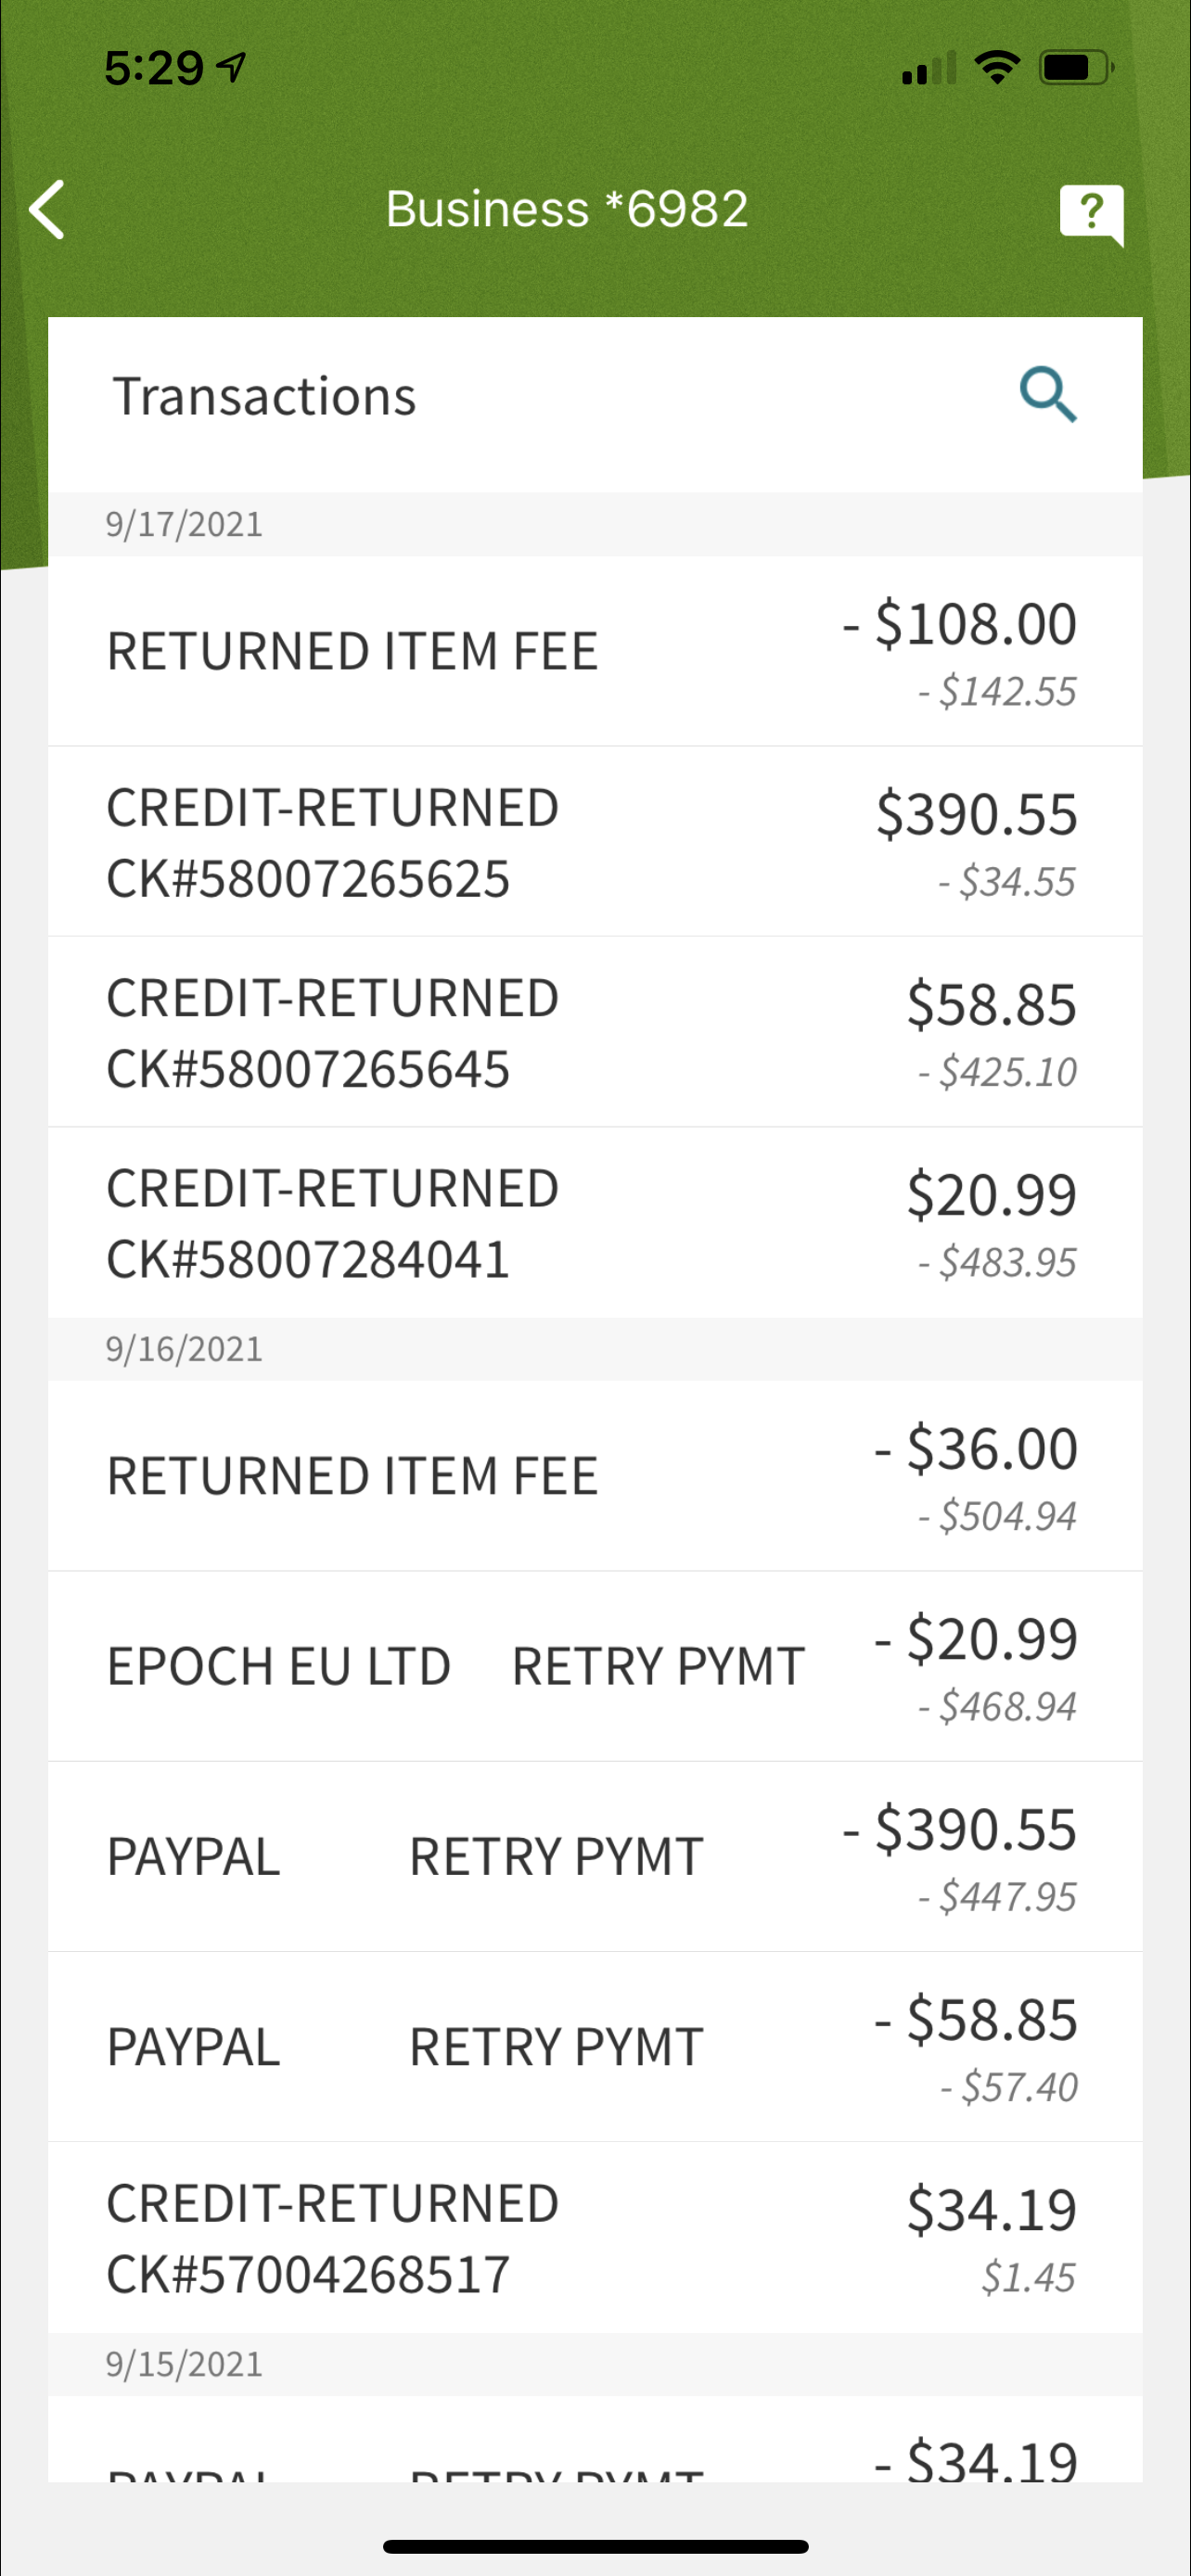Open the $108.00 Returned Item Fee transaction
Screen dimensions: 1191x2576
tap(595, 651)
